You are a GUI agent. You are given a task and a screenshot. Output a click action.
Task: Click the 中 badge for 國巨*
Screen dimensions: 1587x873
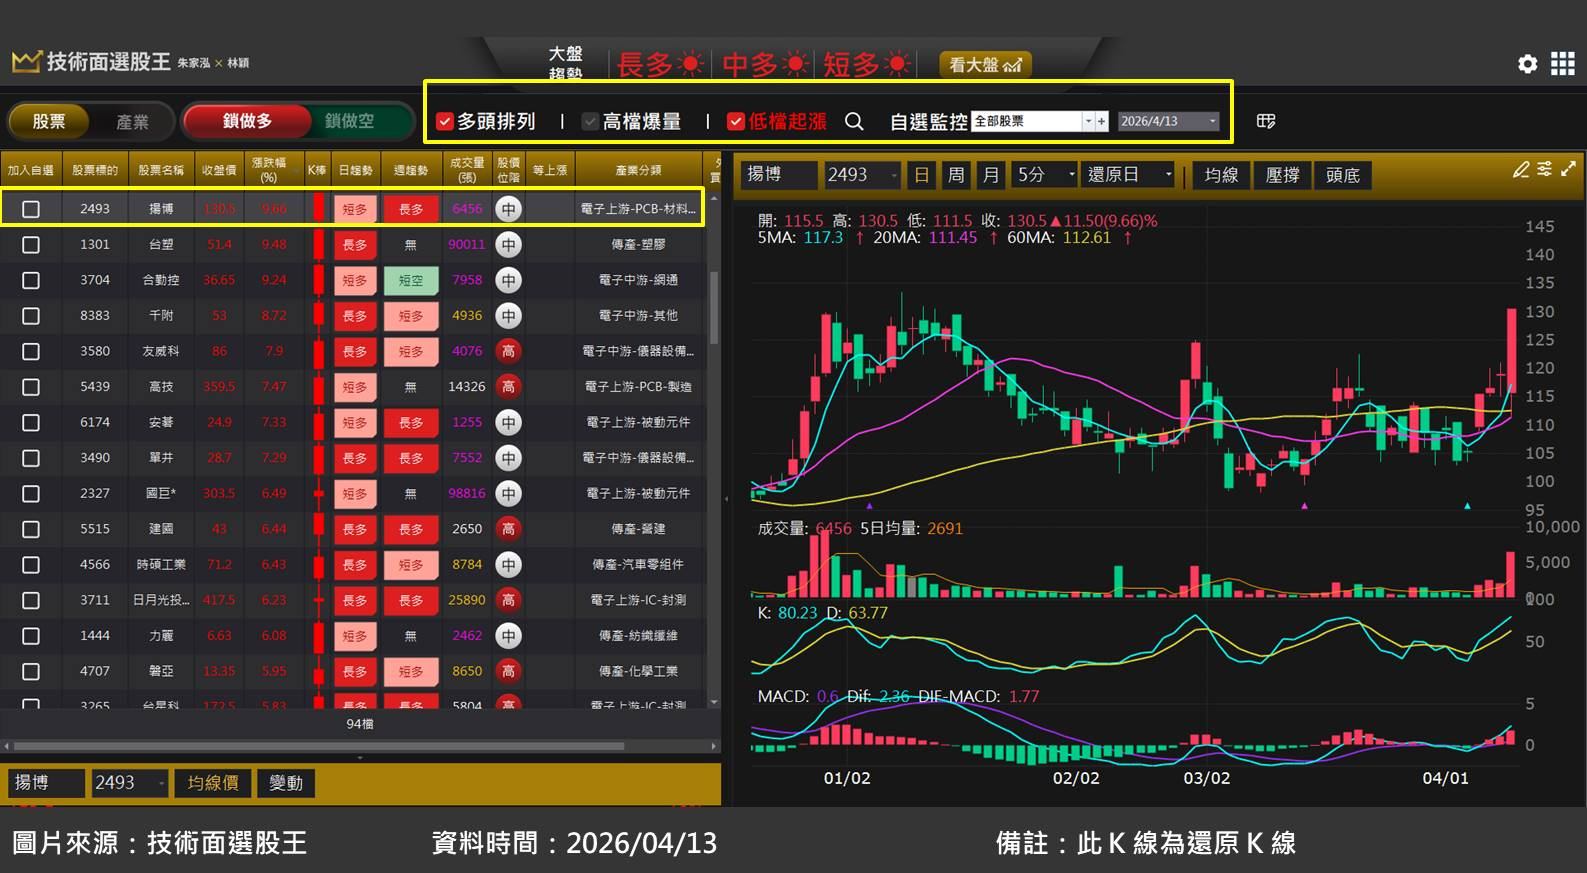(x=508, y=494)
